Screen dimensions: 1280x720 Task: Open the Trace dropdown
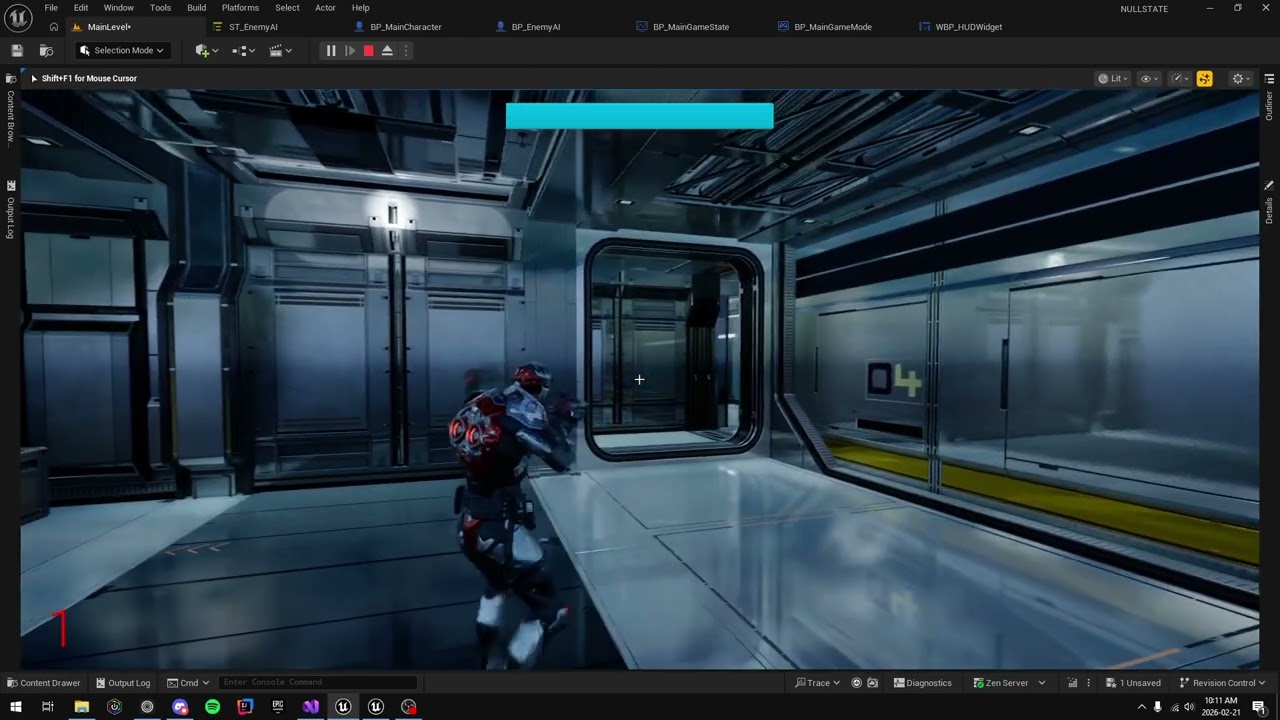[817, 683]
